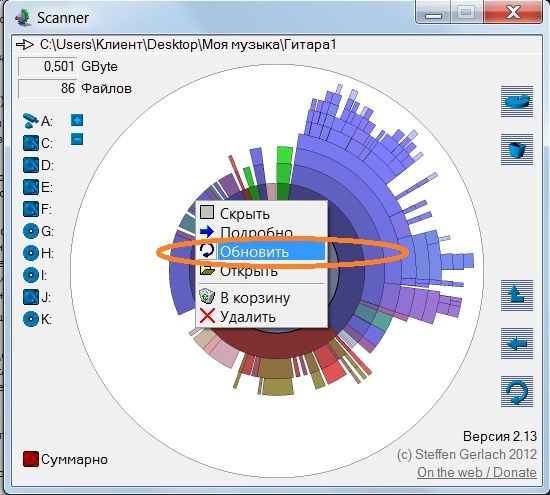Select optical drive G: icon
Screen dimensions: 550x495
coord(31,231)
